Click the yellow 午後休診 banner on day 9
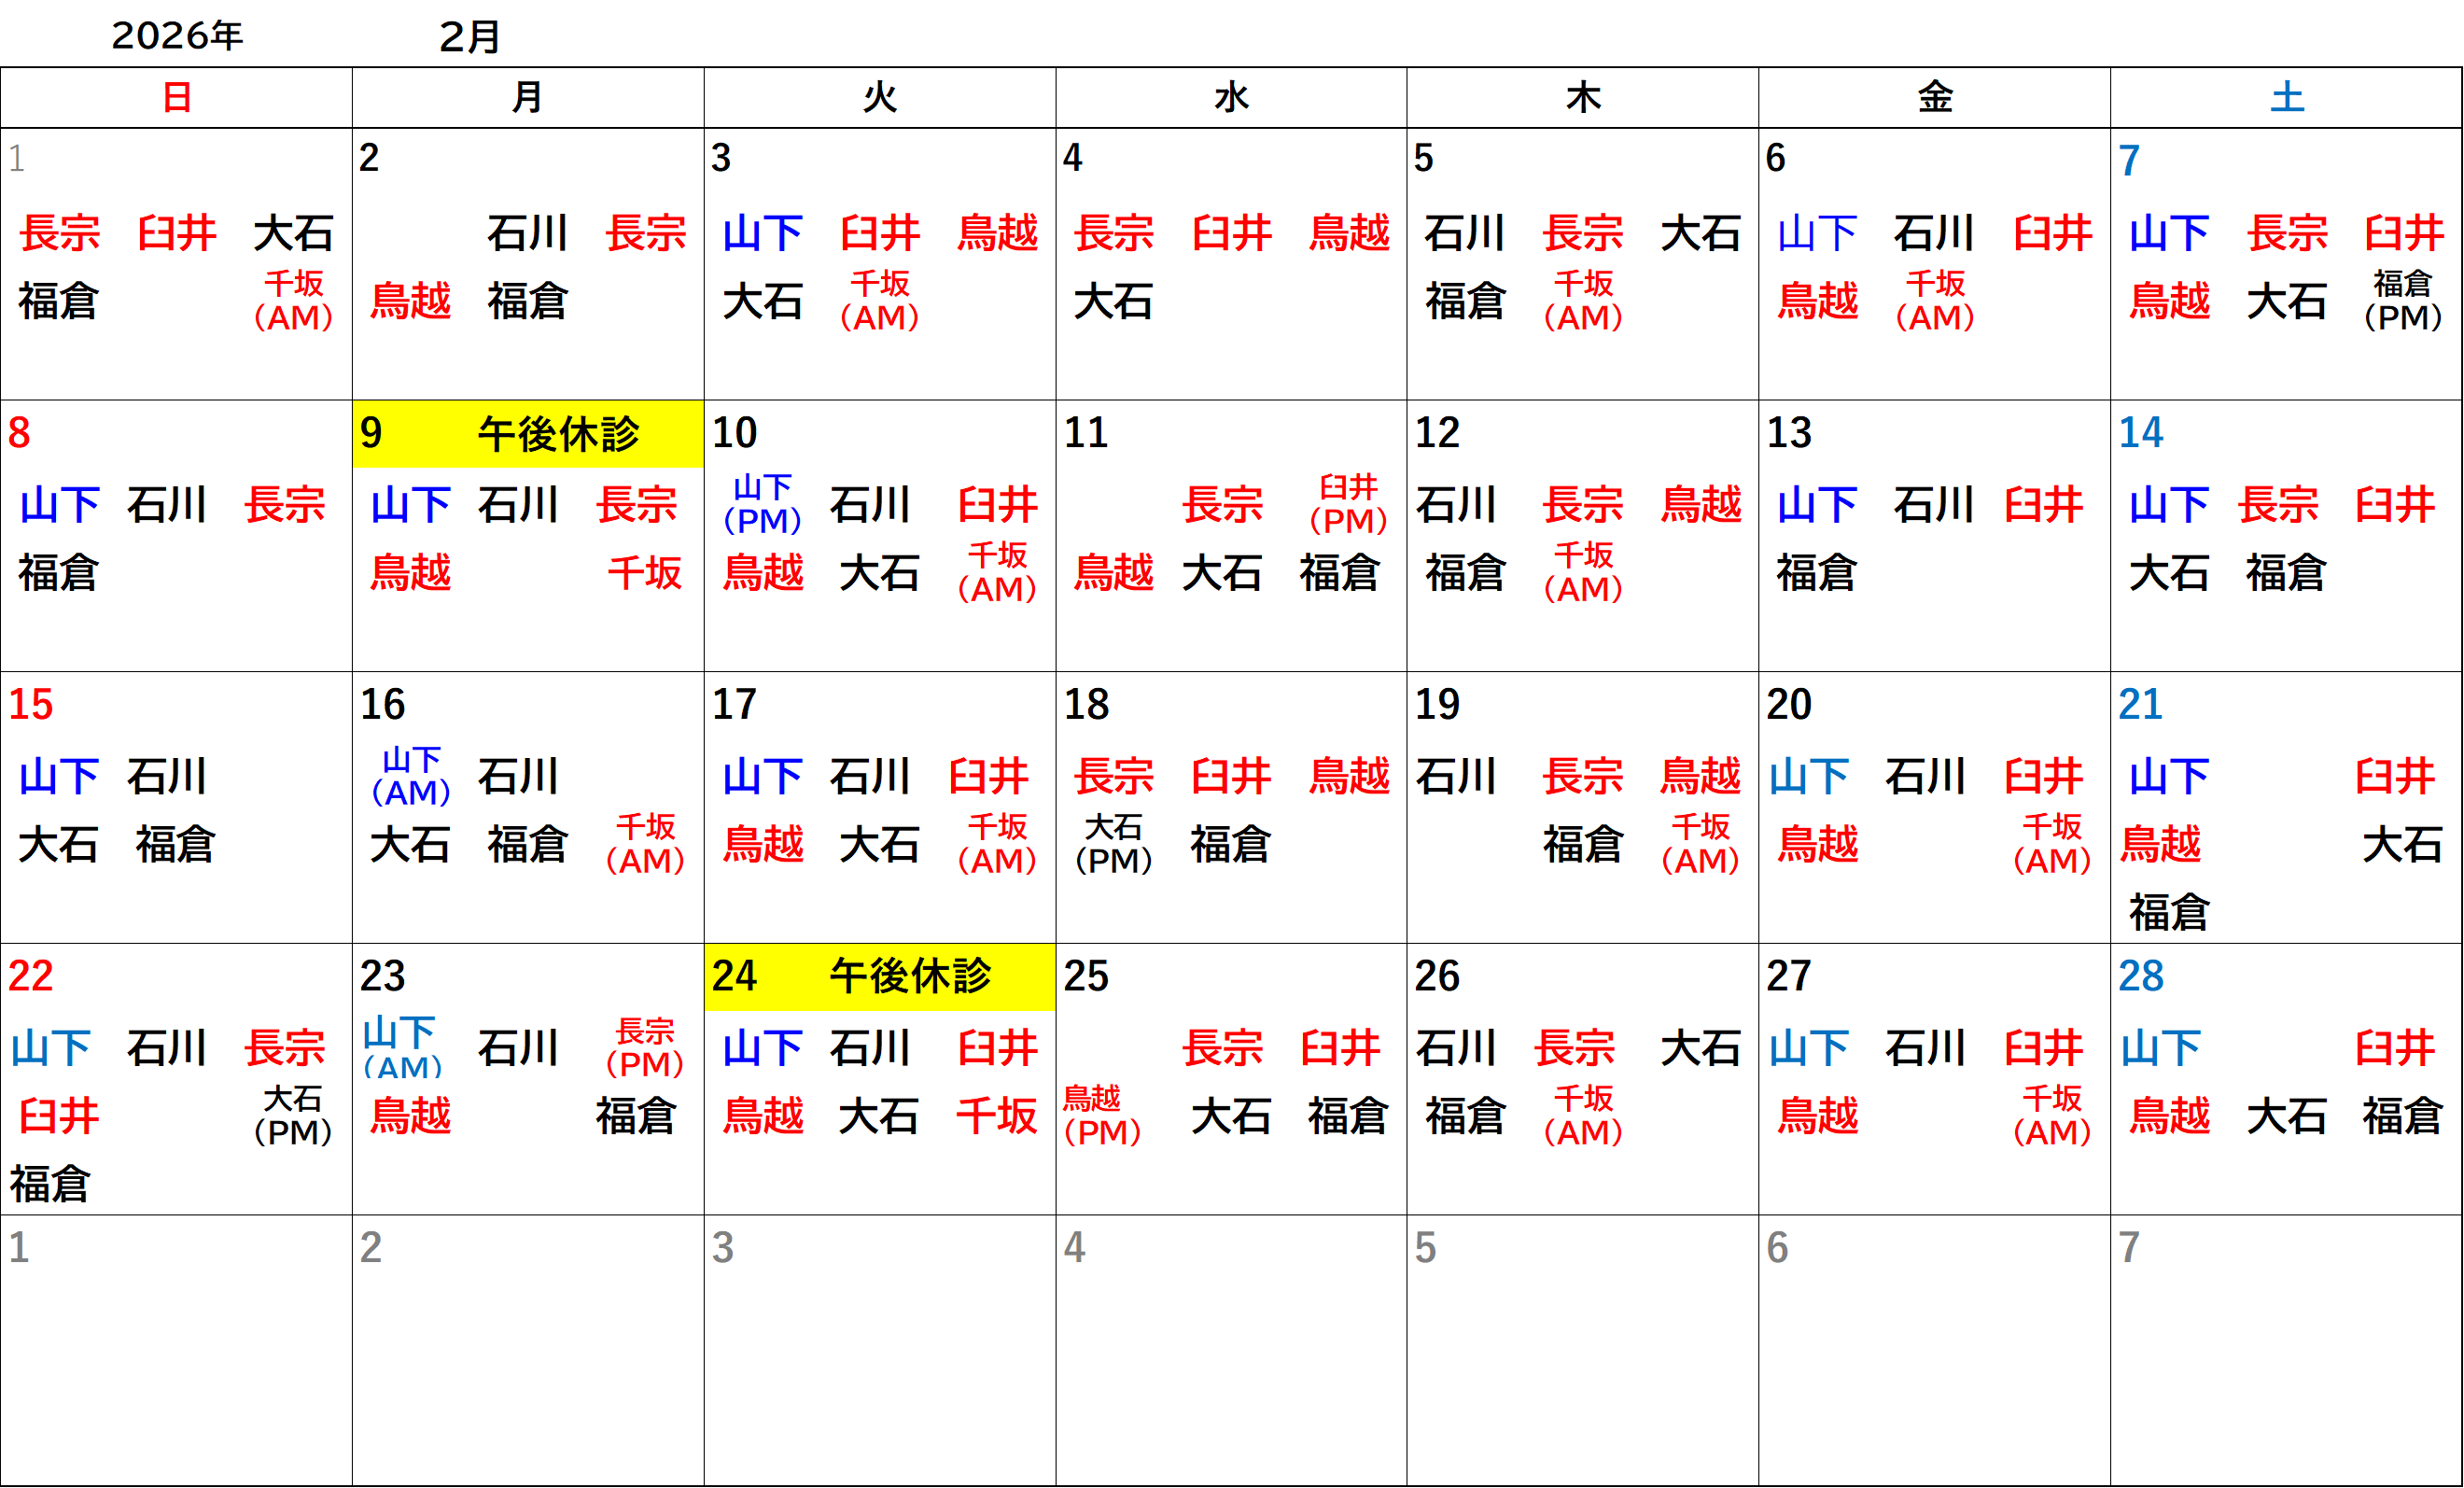 tap(558, 434)
